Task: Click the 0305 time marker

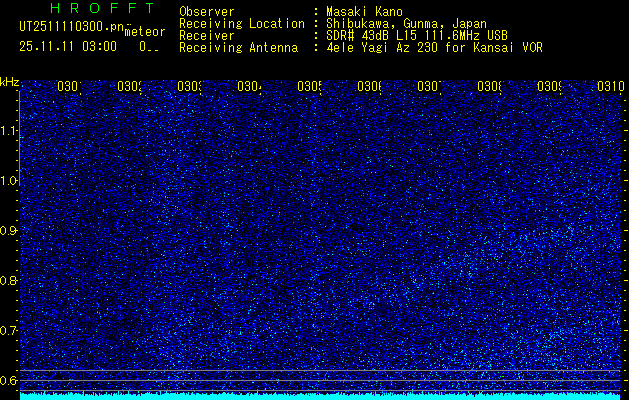Action: tap(309, 86)
